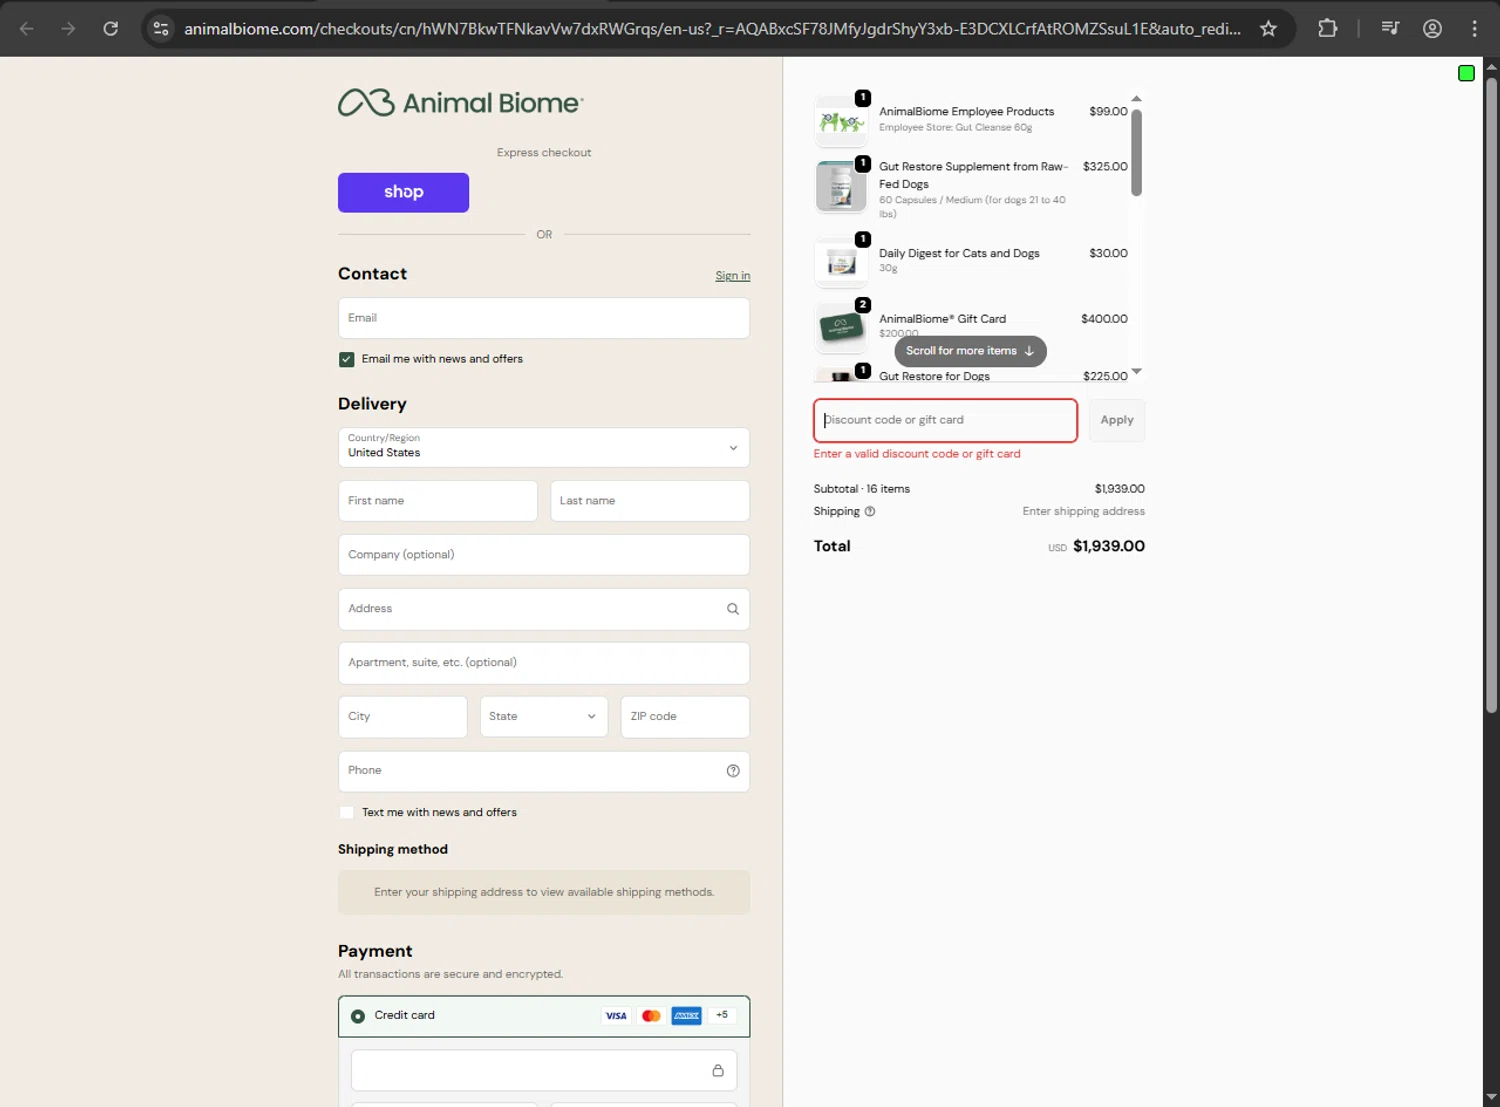The height and width of the screenshot is (1107, 1500).
Task: Click the AnimalBiome Gift Card thumbnail
Action: pyautogui.click(x=841, y=327)
